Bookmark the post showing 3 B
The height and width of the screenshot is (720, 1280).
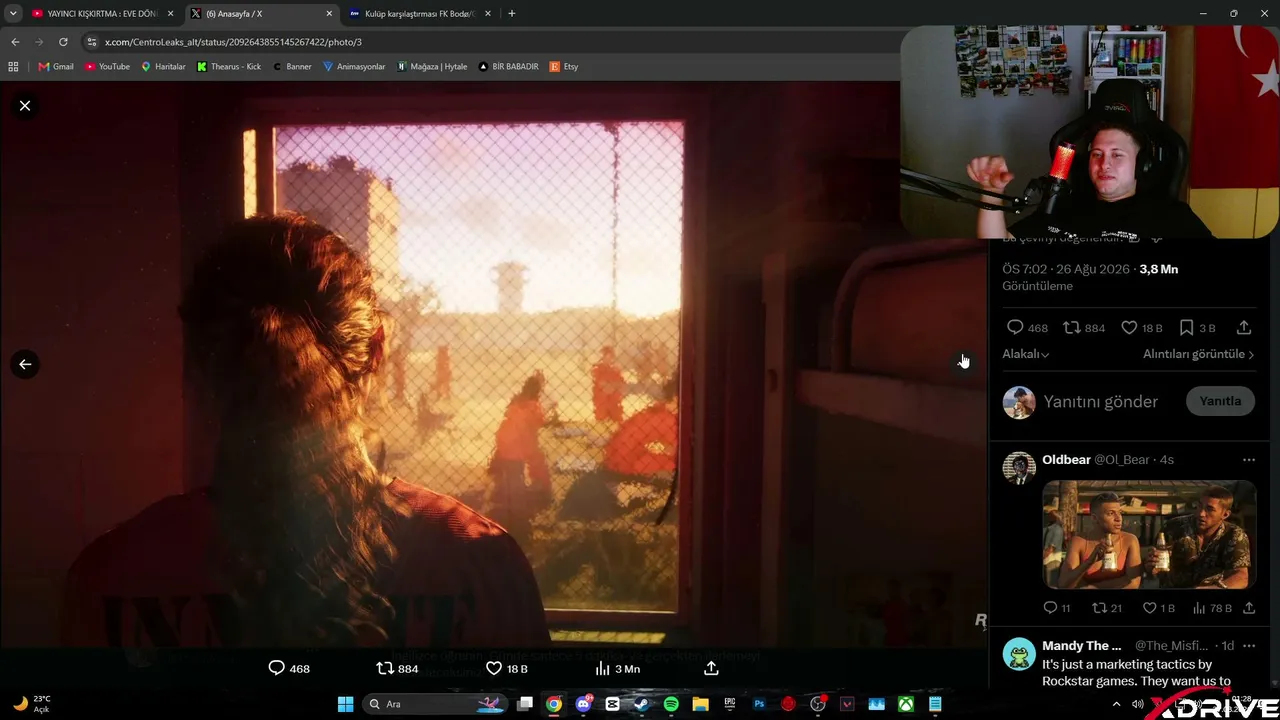pos(1197,327)
